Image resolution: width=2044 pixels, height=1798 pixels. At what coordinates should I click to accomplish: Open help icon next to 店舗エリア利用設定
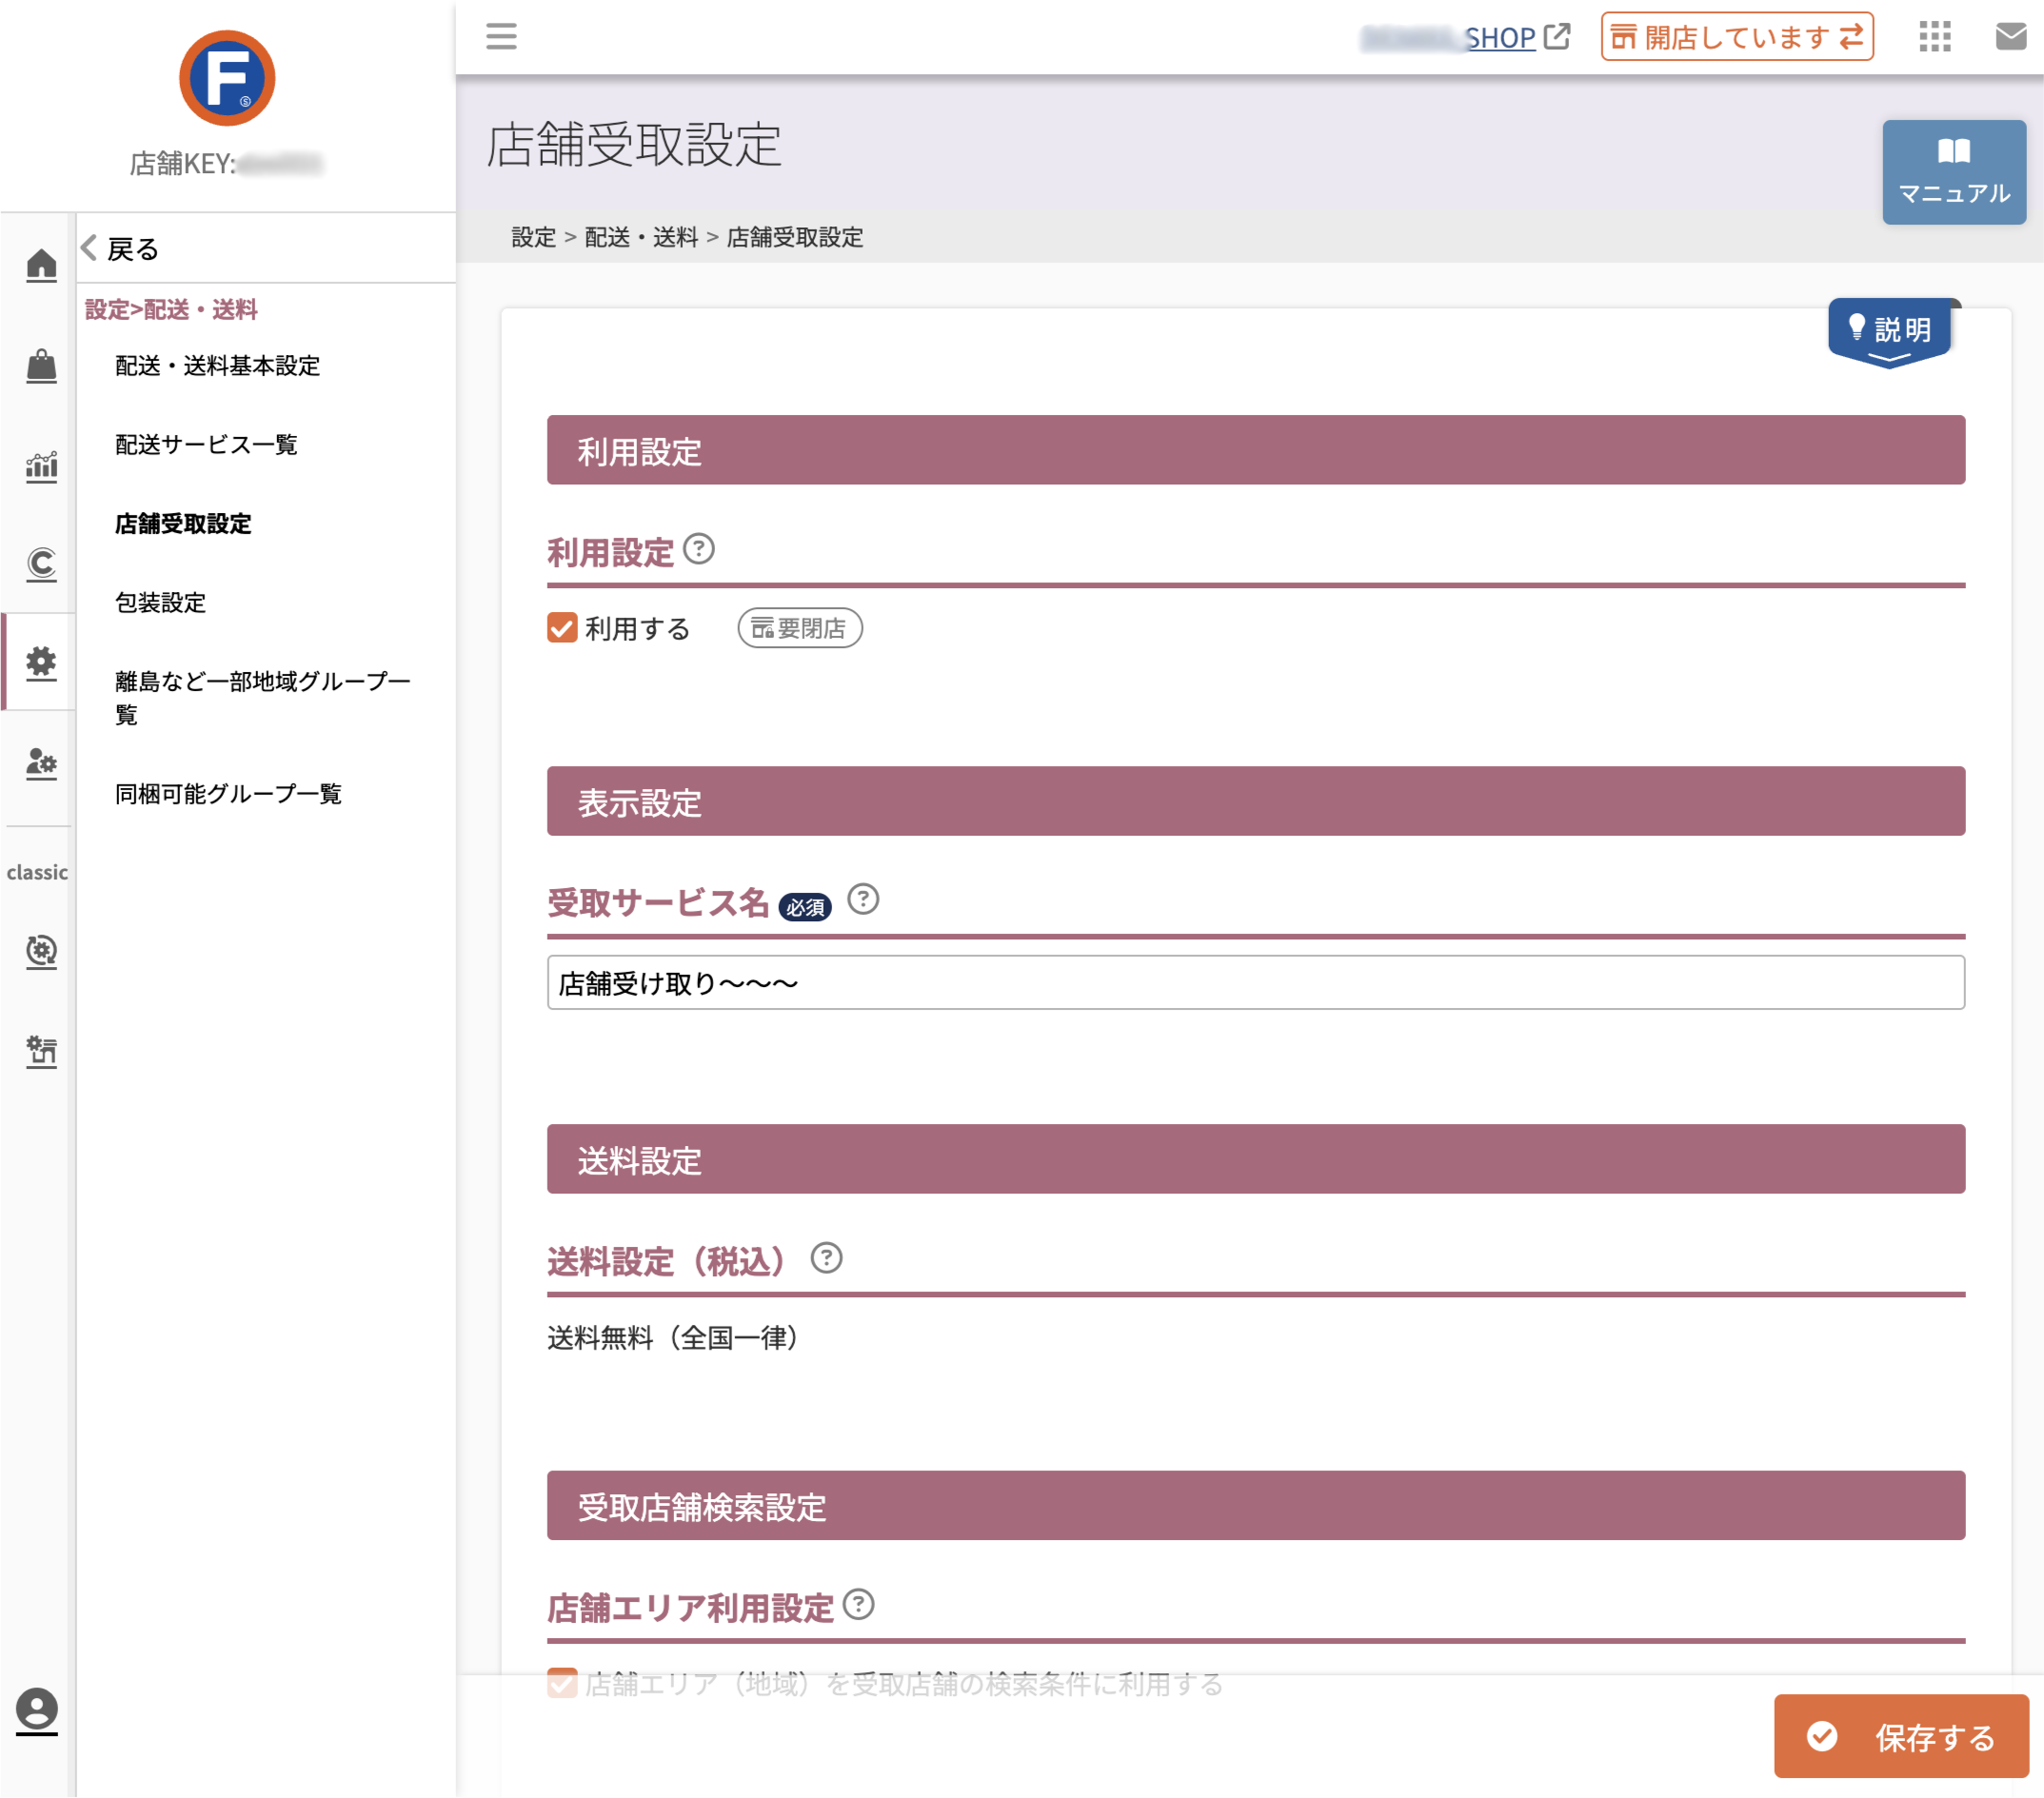pos(858,1604)
